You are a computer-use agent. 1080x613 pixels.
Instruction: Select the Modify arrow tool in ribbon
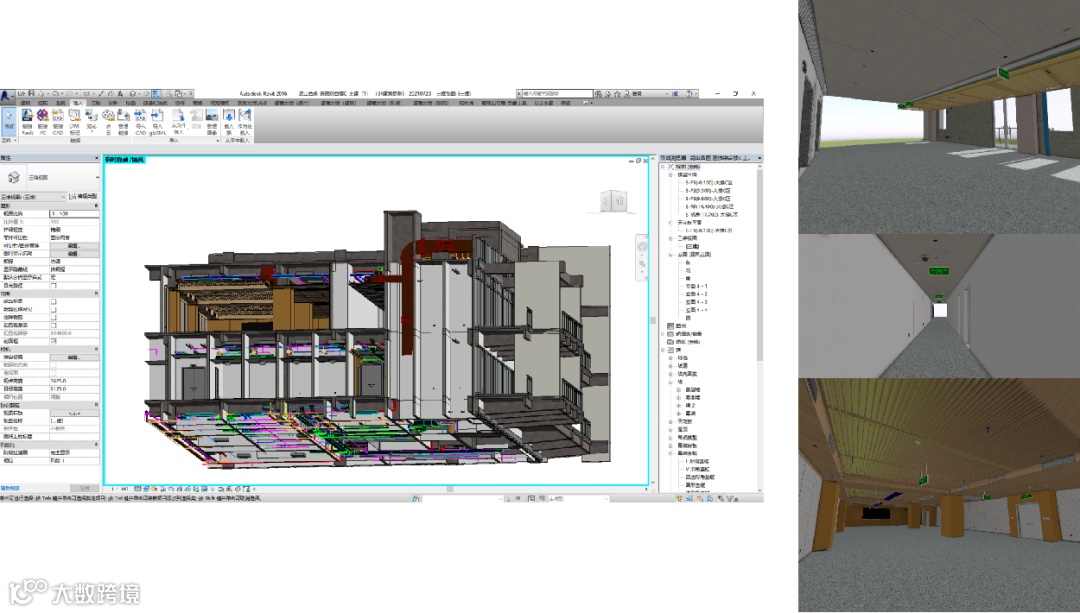click(9, 121)
